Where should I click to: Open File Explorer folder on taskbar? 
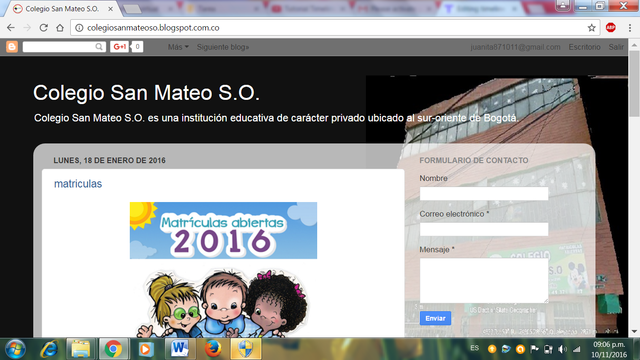pos(80,349)
